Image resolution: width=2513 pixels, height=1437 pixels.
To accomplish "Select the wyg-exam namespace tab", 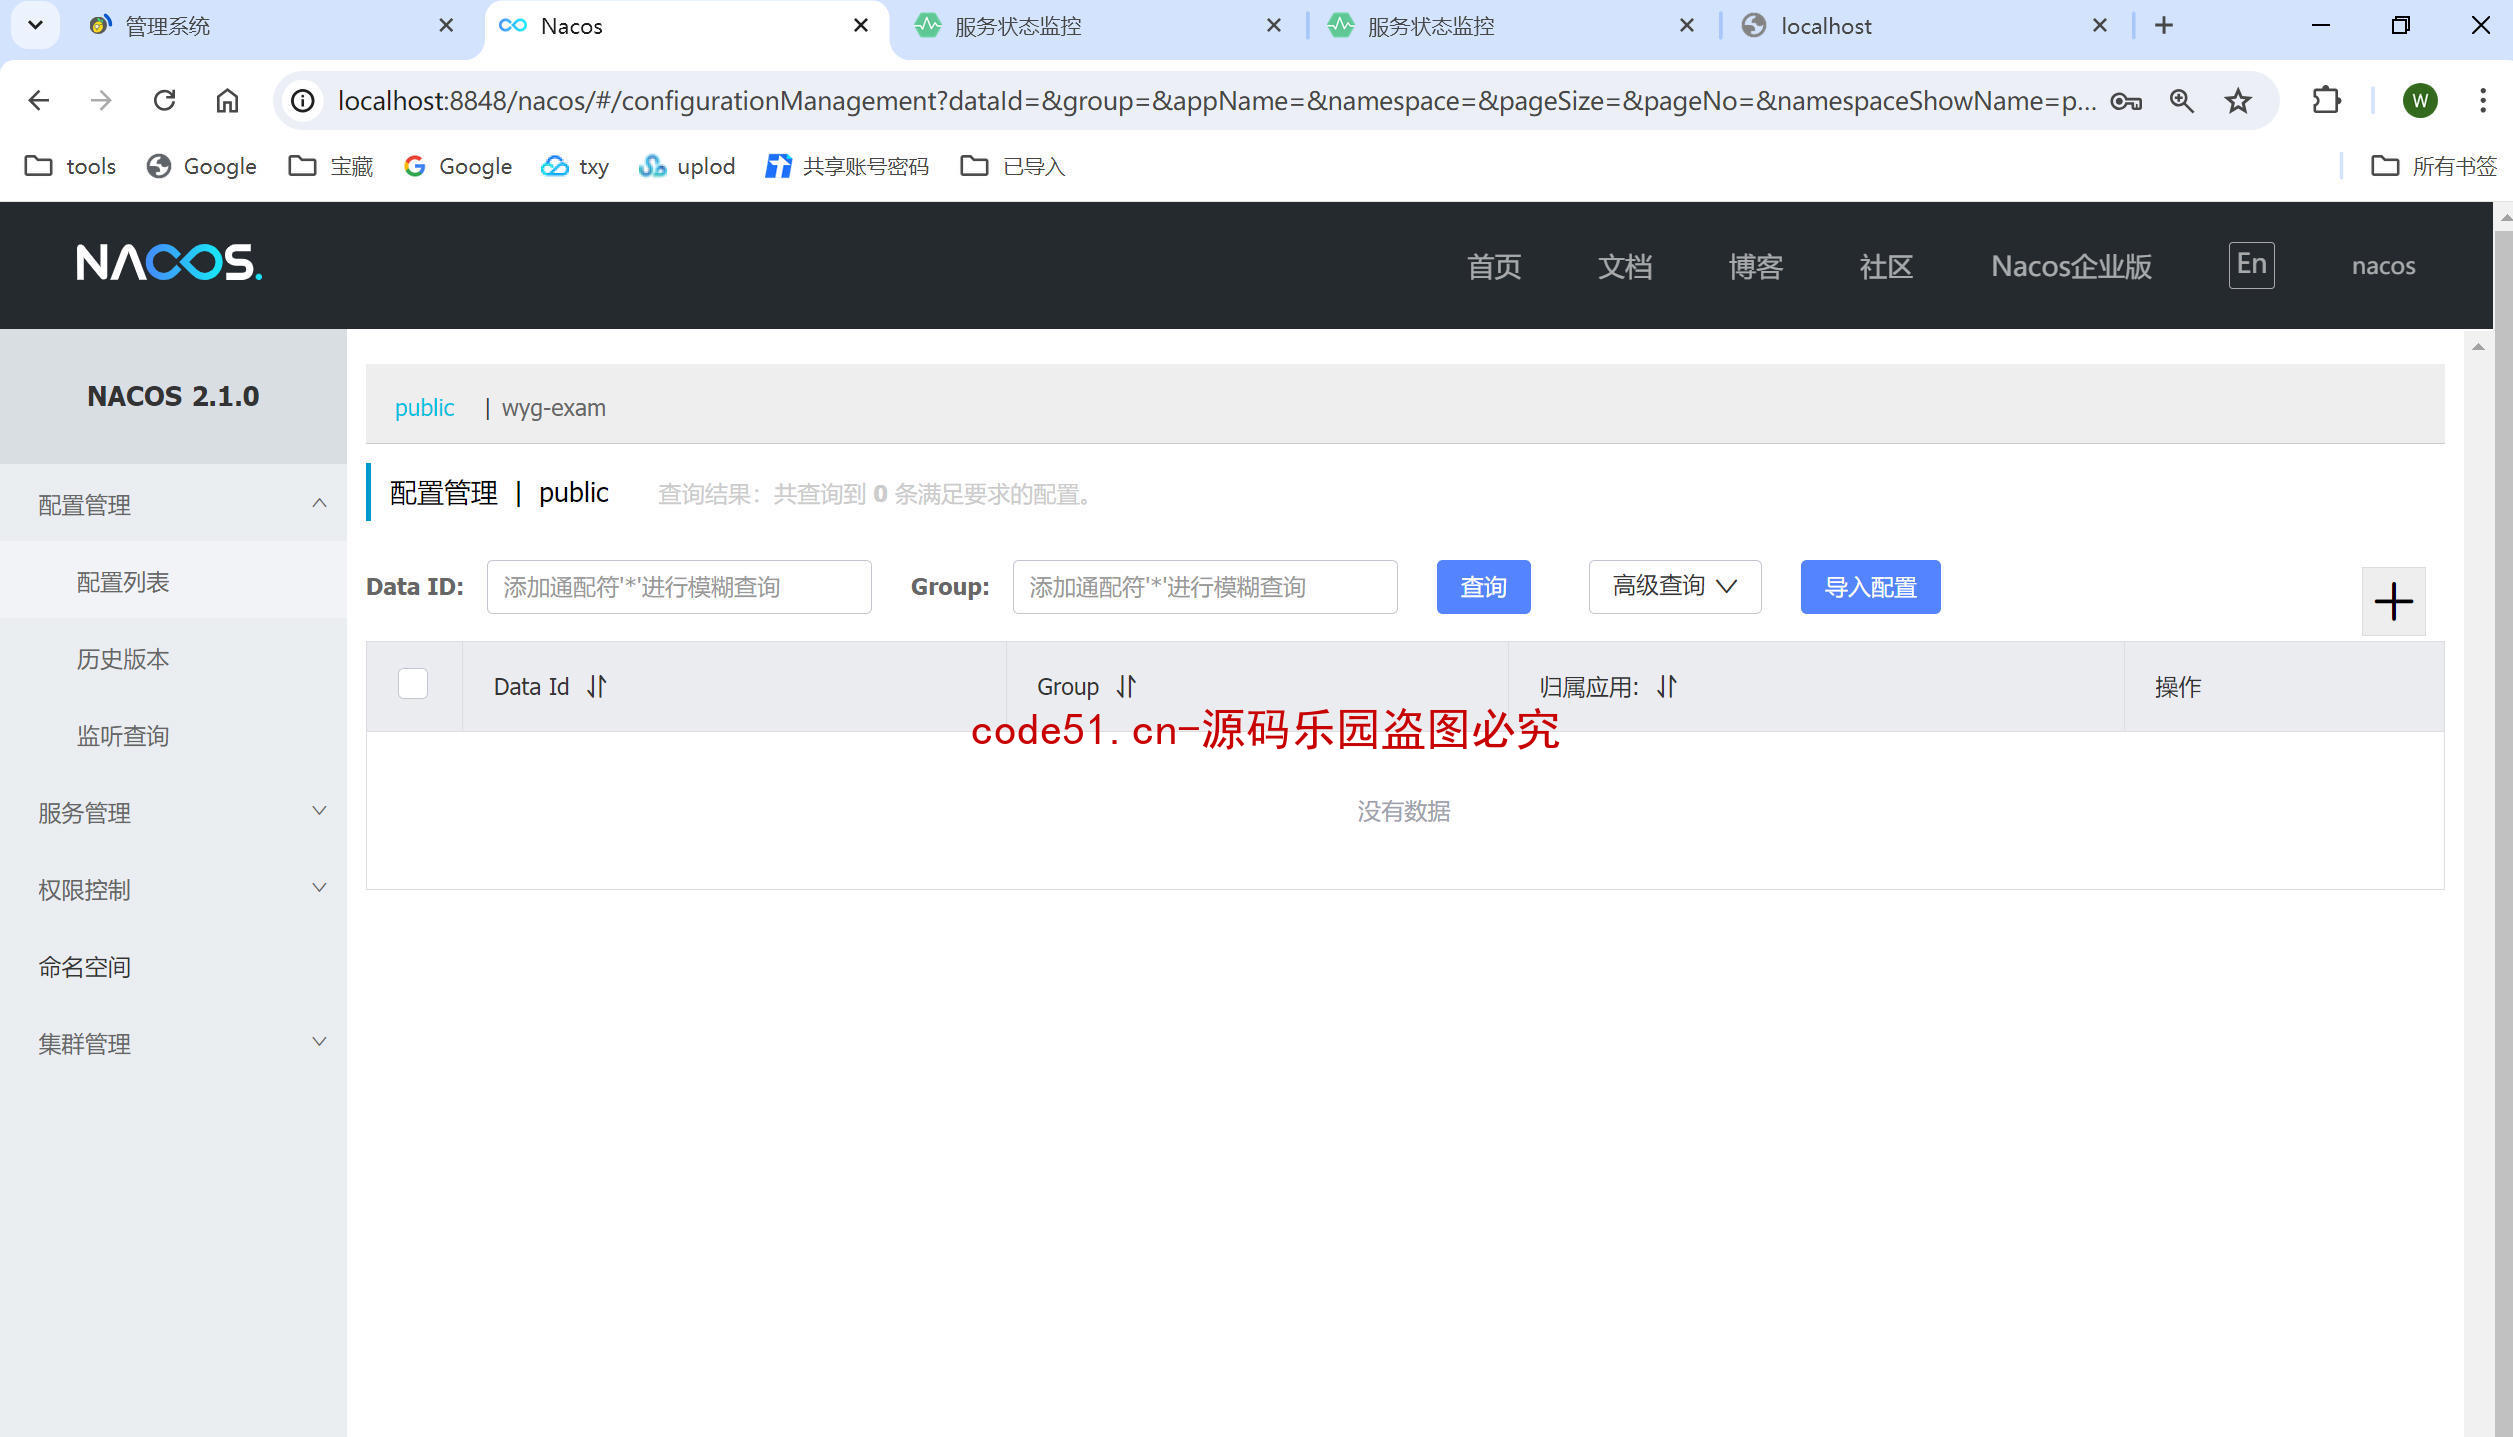I will click(553, 408).
